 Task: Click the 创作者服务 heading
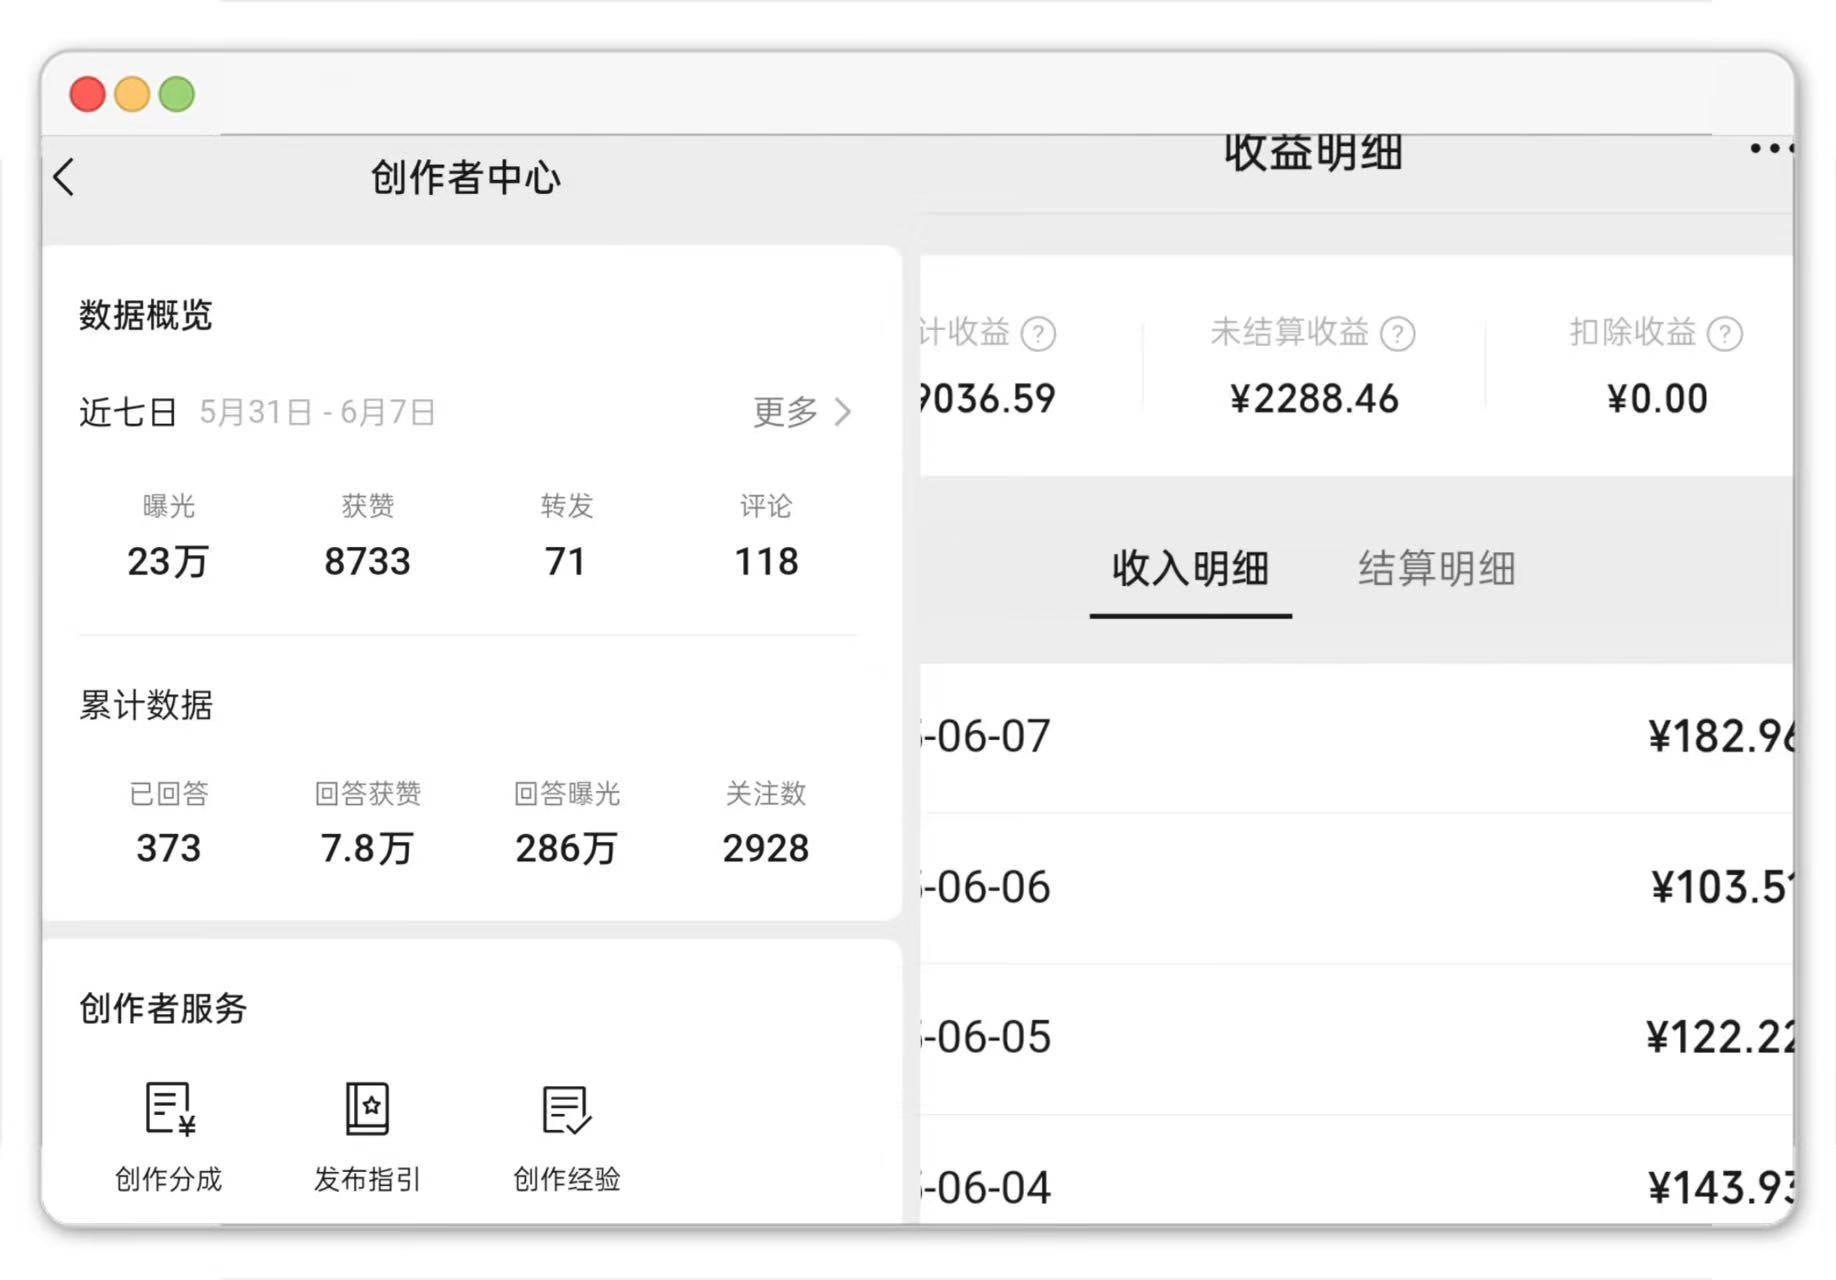click(x=163, y=1008)
